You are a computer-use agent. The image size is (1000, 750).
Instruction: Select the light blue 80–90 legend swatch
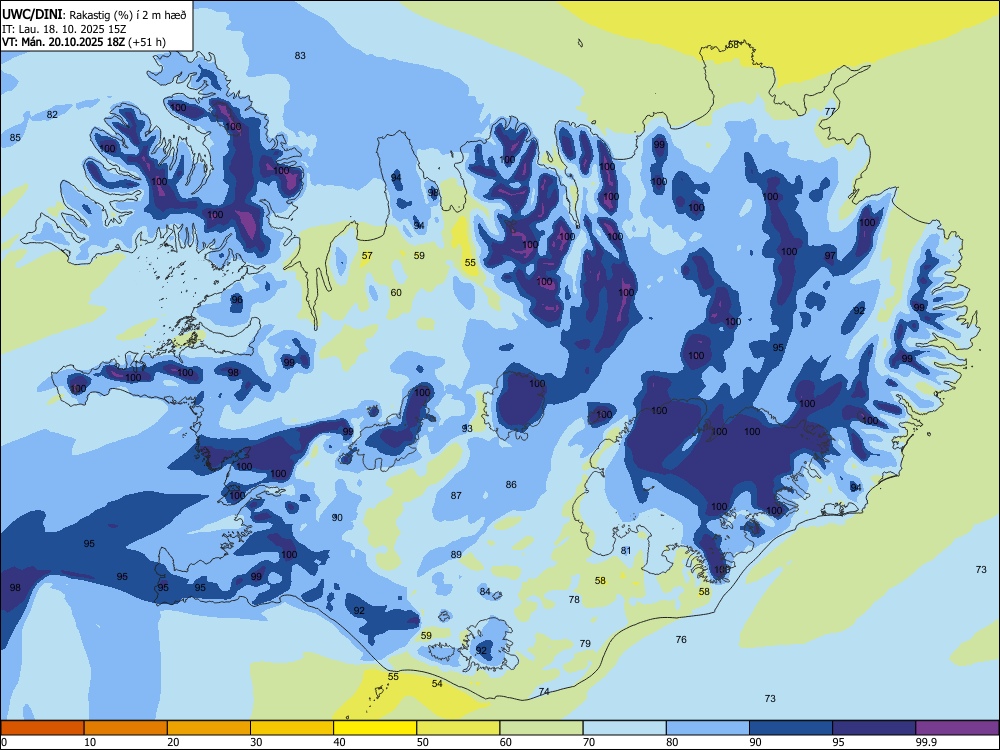(x=708, y=728)
